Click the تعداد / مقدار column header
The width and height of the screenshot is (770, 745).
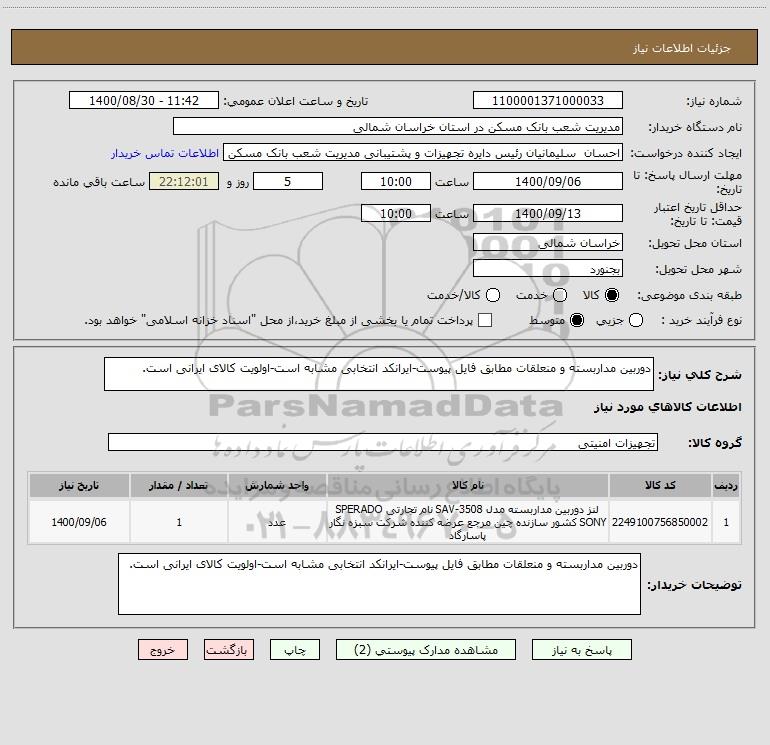[179, 486]
